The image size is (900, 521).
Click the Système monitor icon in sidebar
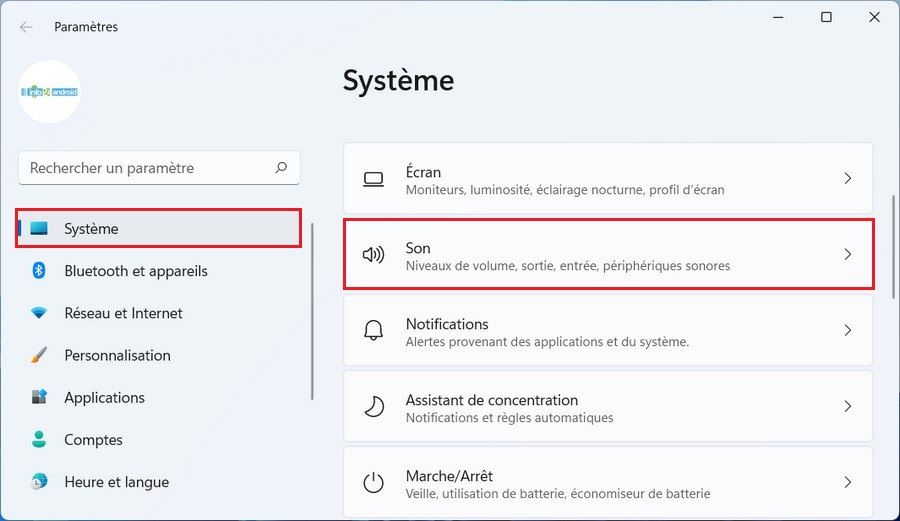pyautogui.click(x=39, y=228)
